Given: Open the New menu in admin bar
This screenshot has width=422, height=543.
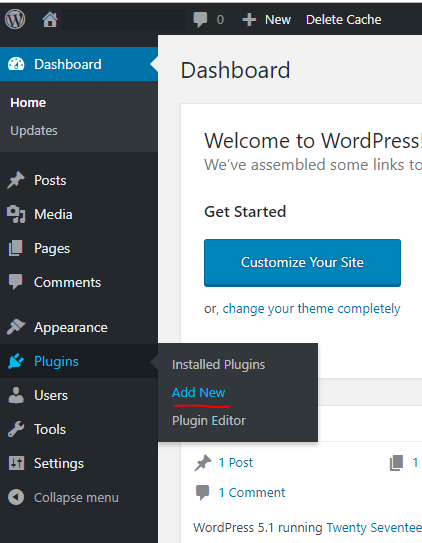Looking at the screenshot, I should coord(278,20).
